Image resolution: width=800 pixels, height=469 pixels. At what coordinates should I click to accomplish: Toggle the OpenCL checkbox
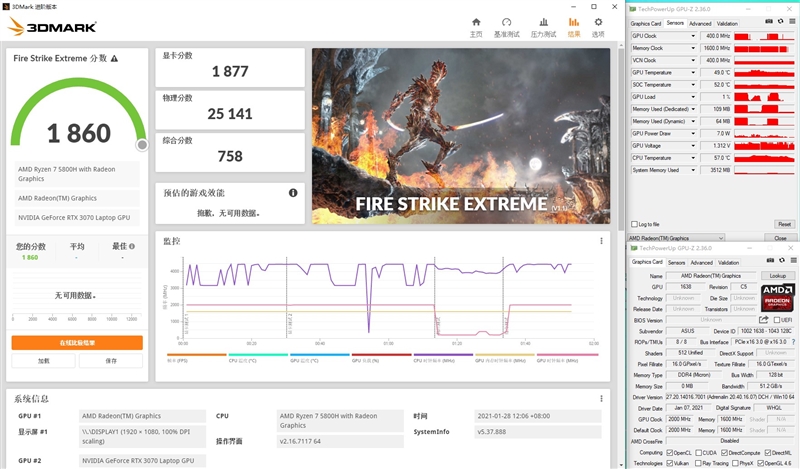coord(670,453)
